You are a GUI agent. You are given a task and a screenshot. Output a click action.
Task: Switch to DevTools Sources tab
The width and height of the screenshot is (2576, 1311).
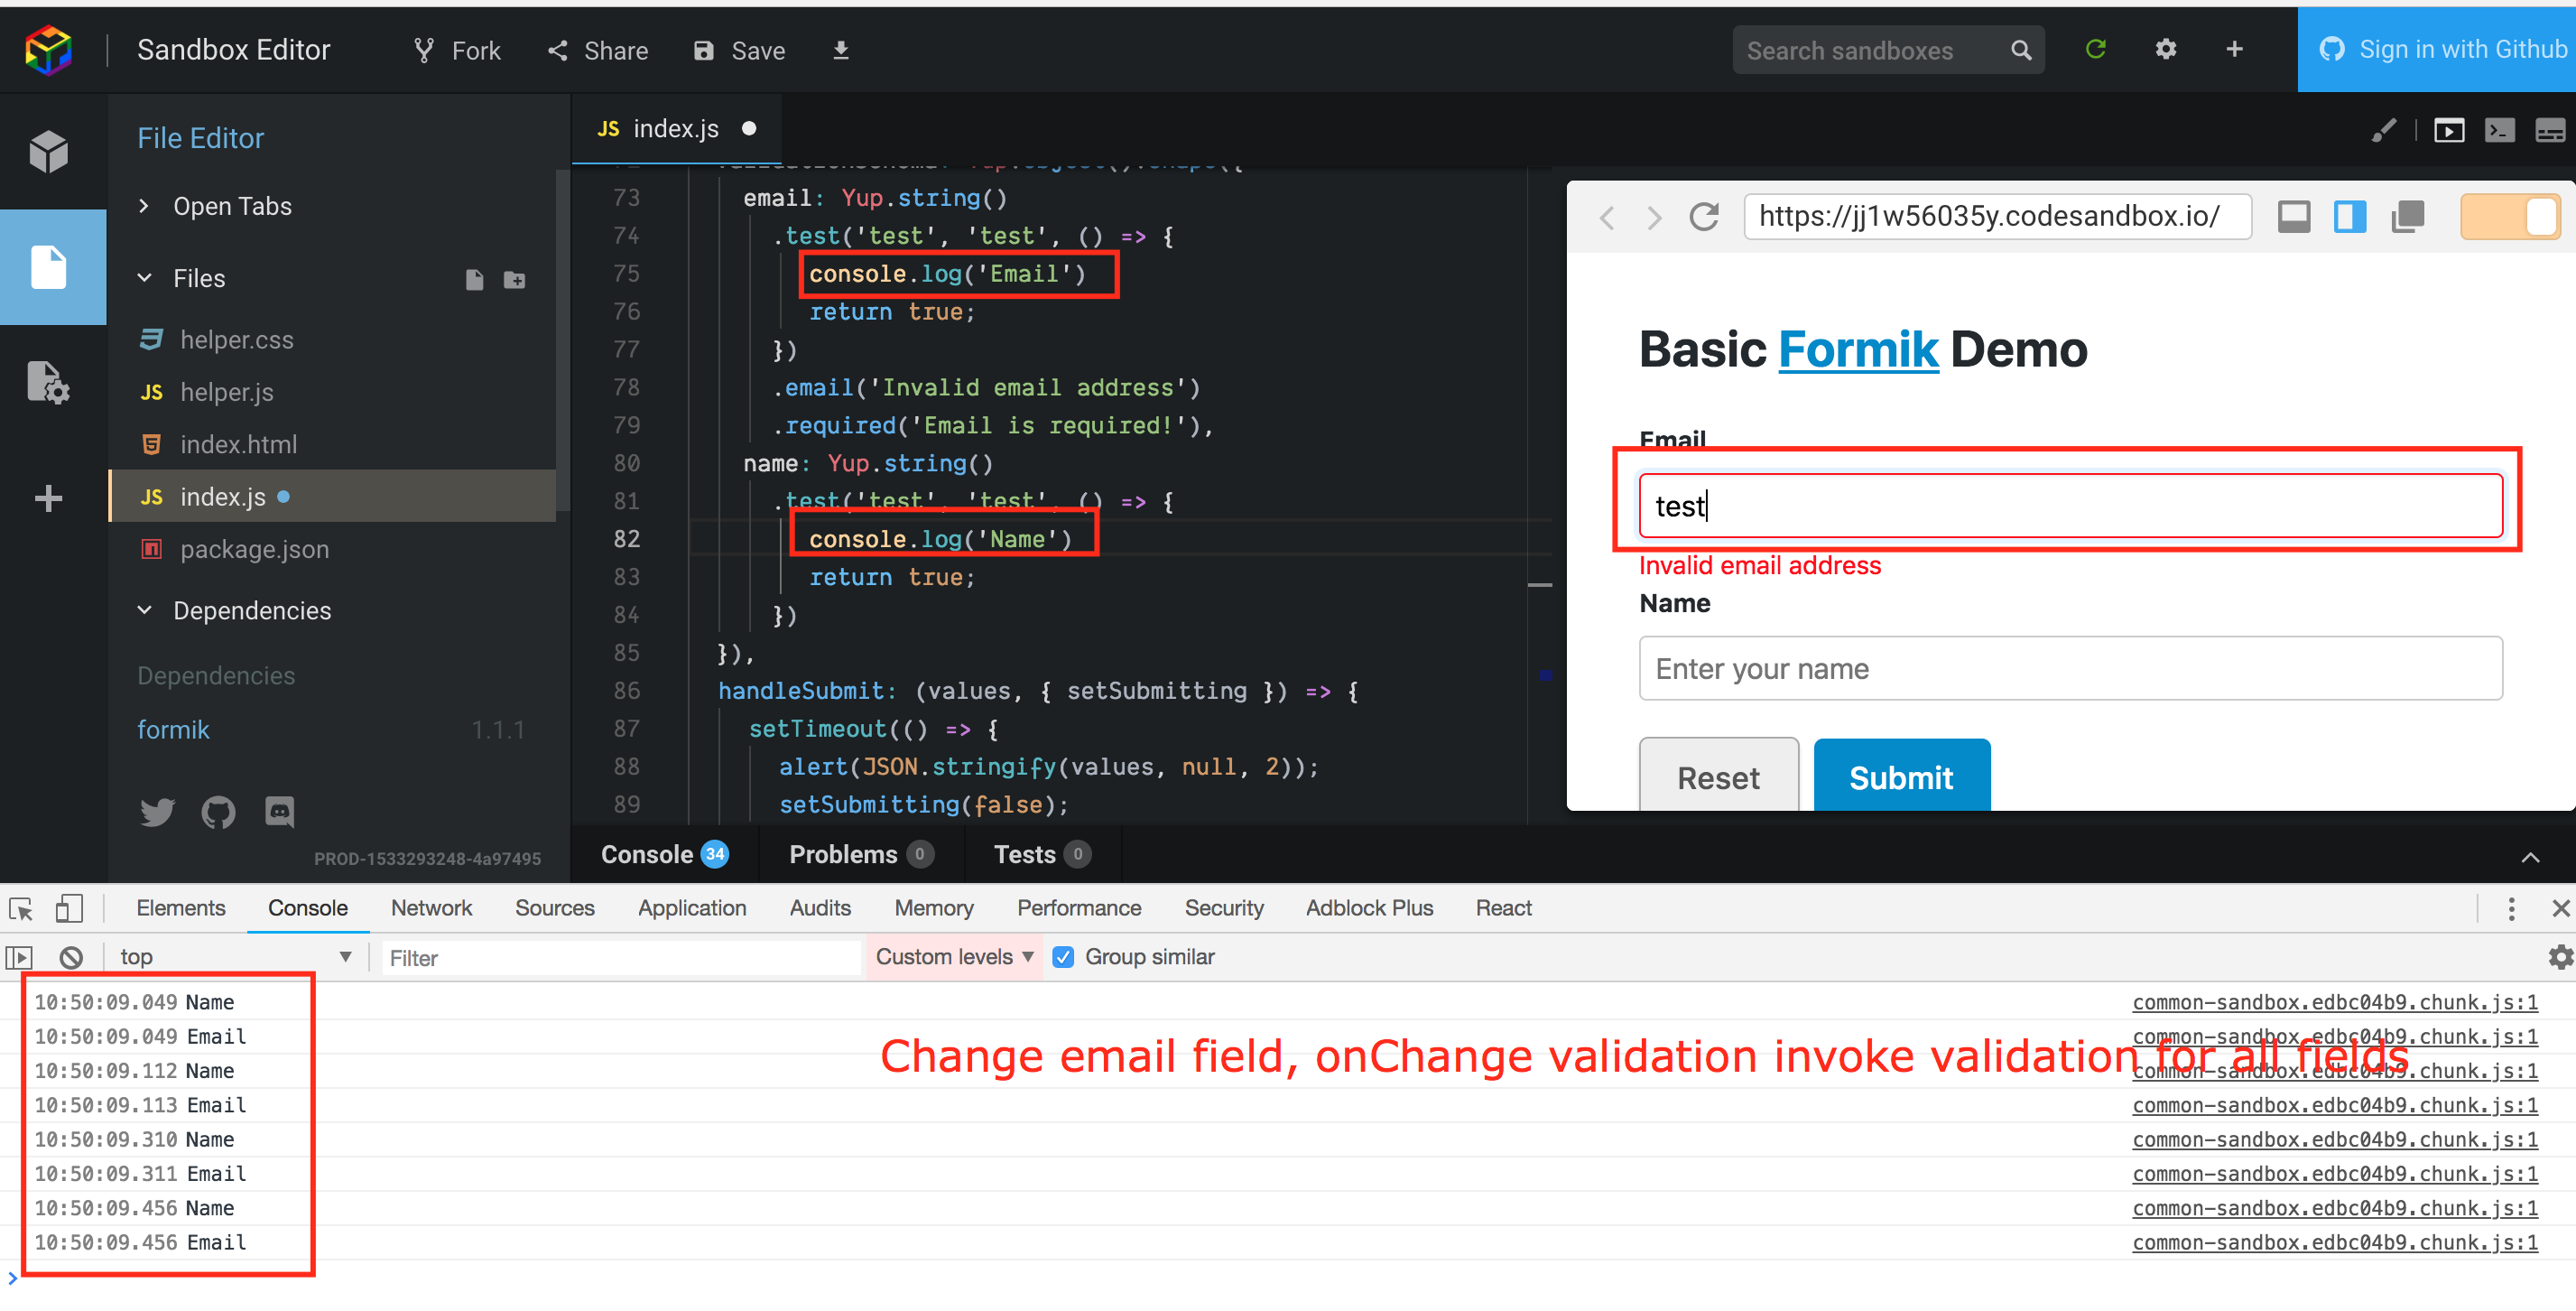click(555, 908)
